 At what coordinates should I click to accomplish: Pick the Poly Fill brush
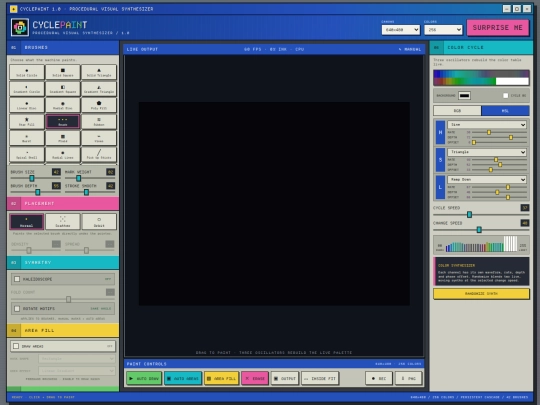pyautogui.click(x=99, y=105)
